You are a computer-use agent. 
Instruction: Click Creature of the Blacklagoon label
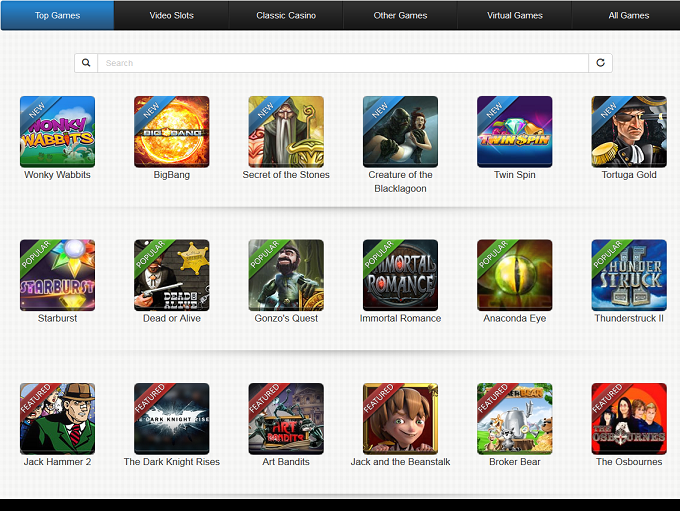click(x=400, y=182)
